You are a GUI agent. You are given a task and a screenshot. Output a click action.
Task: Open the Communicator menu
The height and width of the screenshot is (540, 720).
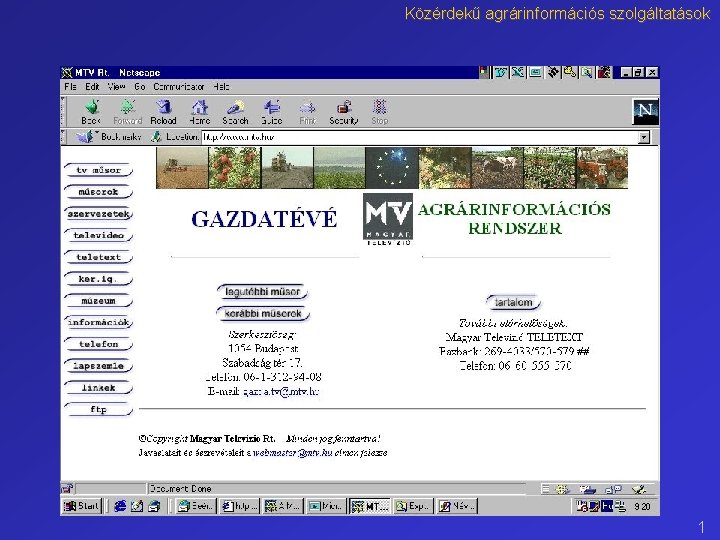coord(179,86)
